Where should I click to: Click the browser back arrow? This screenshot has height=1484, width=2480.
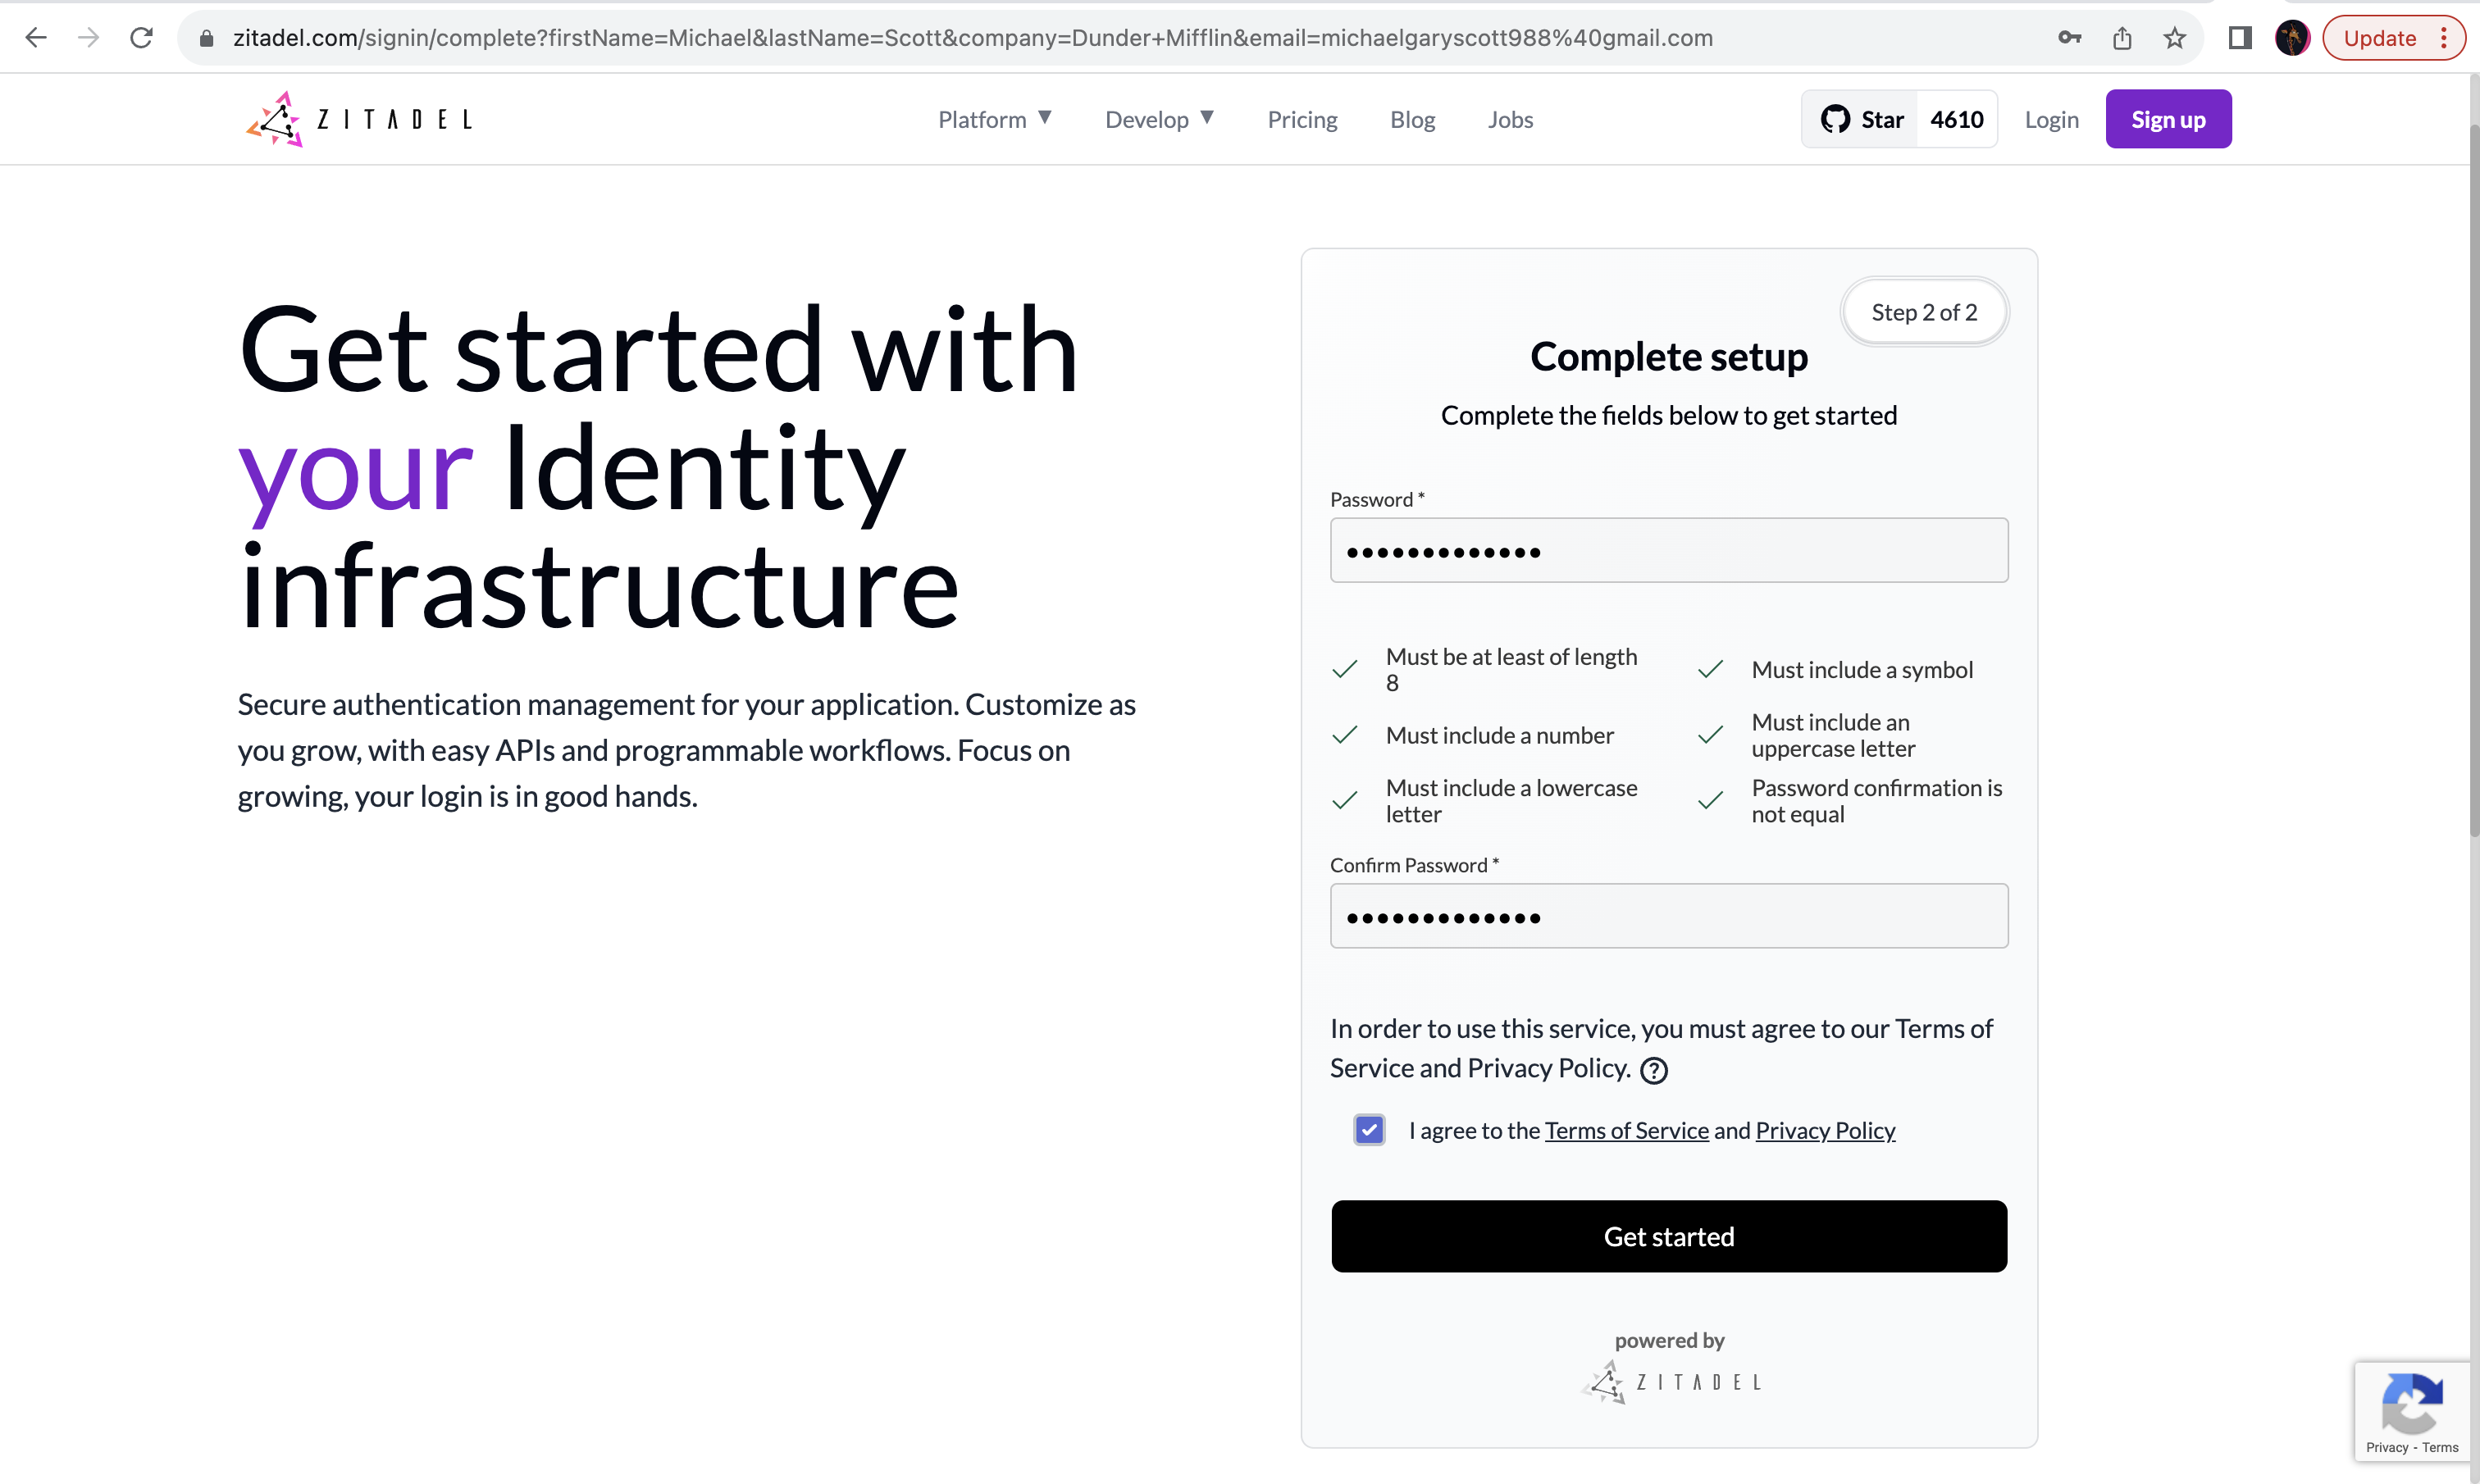pos(36,38)
